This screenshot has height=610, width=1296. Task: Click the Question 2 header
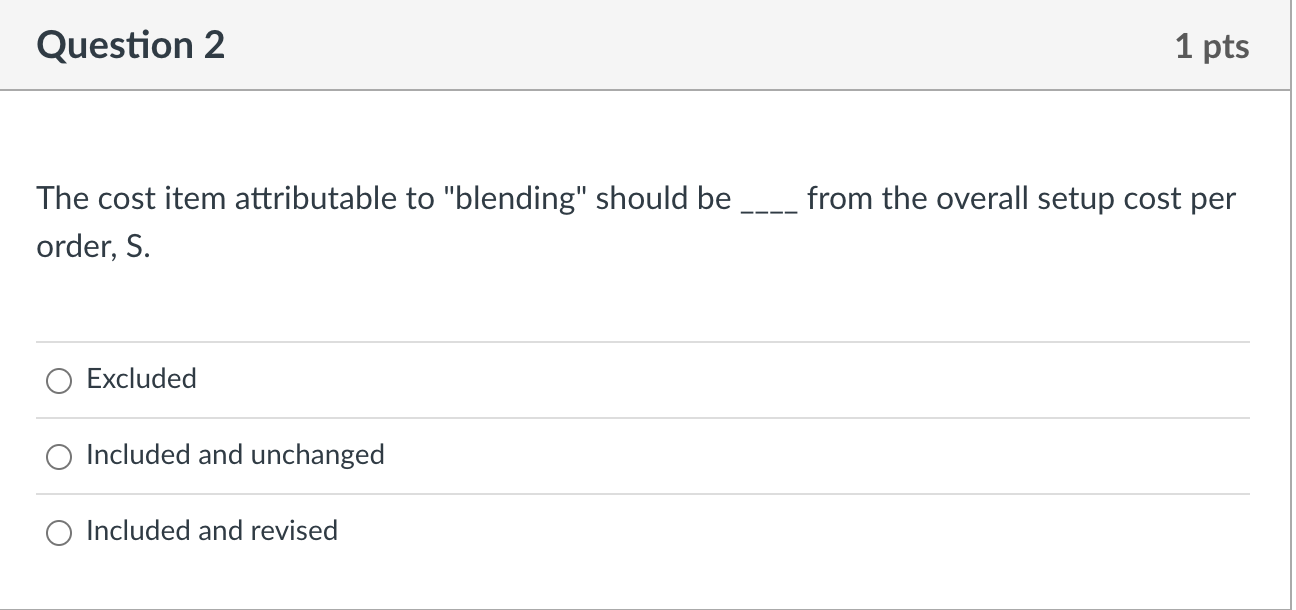click(129, 44)
